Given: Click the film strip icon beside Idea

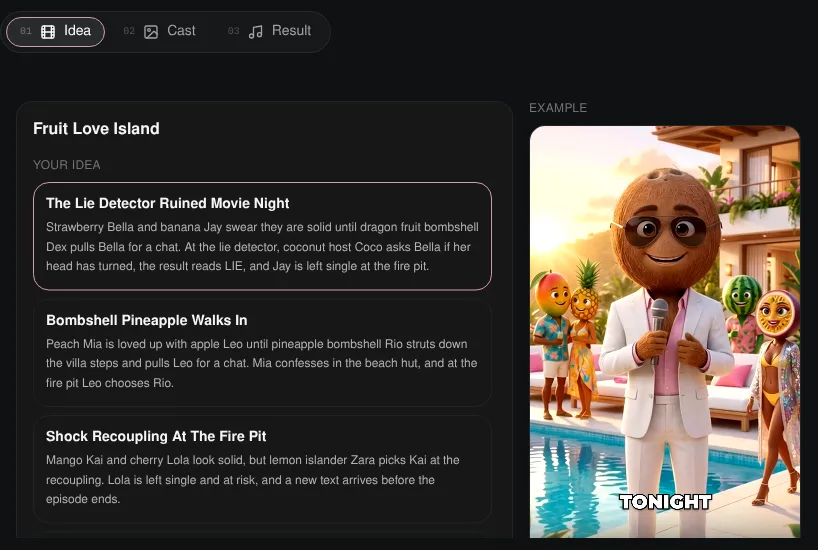Looking at the screenshot, I should (48, 32).
